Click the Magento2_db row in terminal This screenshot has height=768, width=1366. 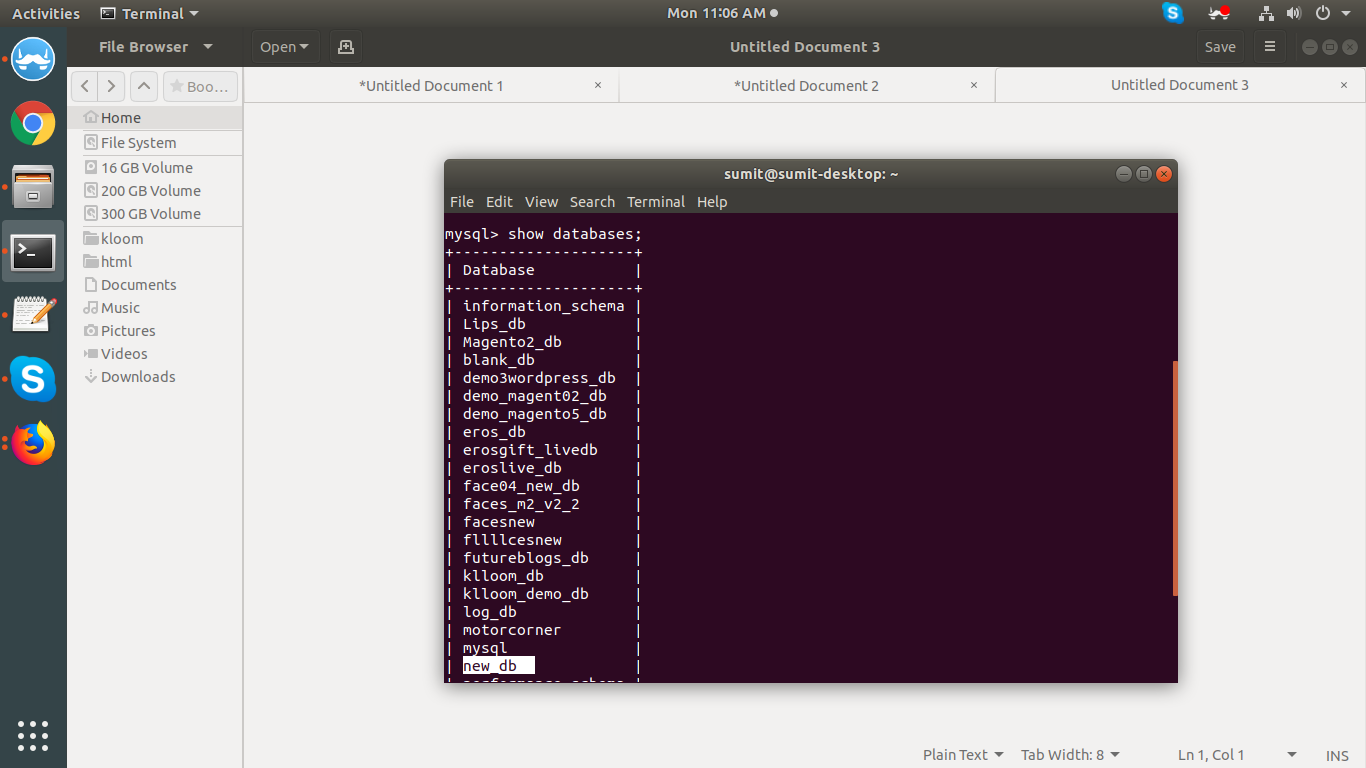(x=512, y=342)
